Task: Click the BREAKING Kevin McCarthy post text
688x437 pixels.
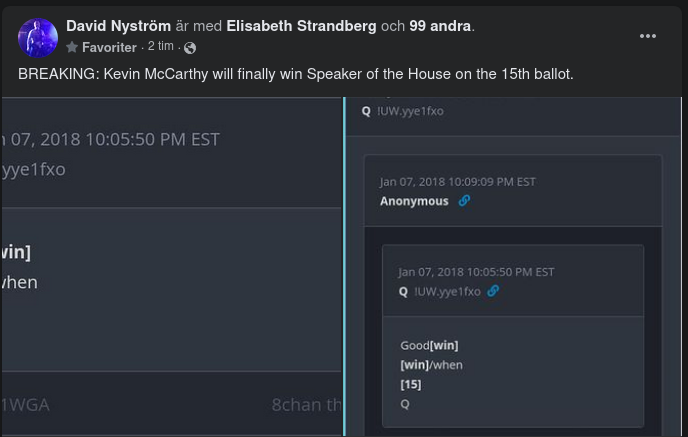Action: pos(296,74)
